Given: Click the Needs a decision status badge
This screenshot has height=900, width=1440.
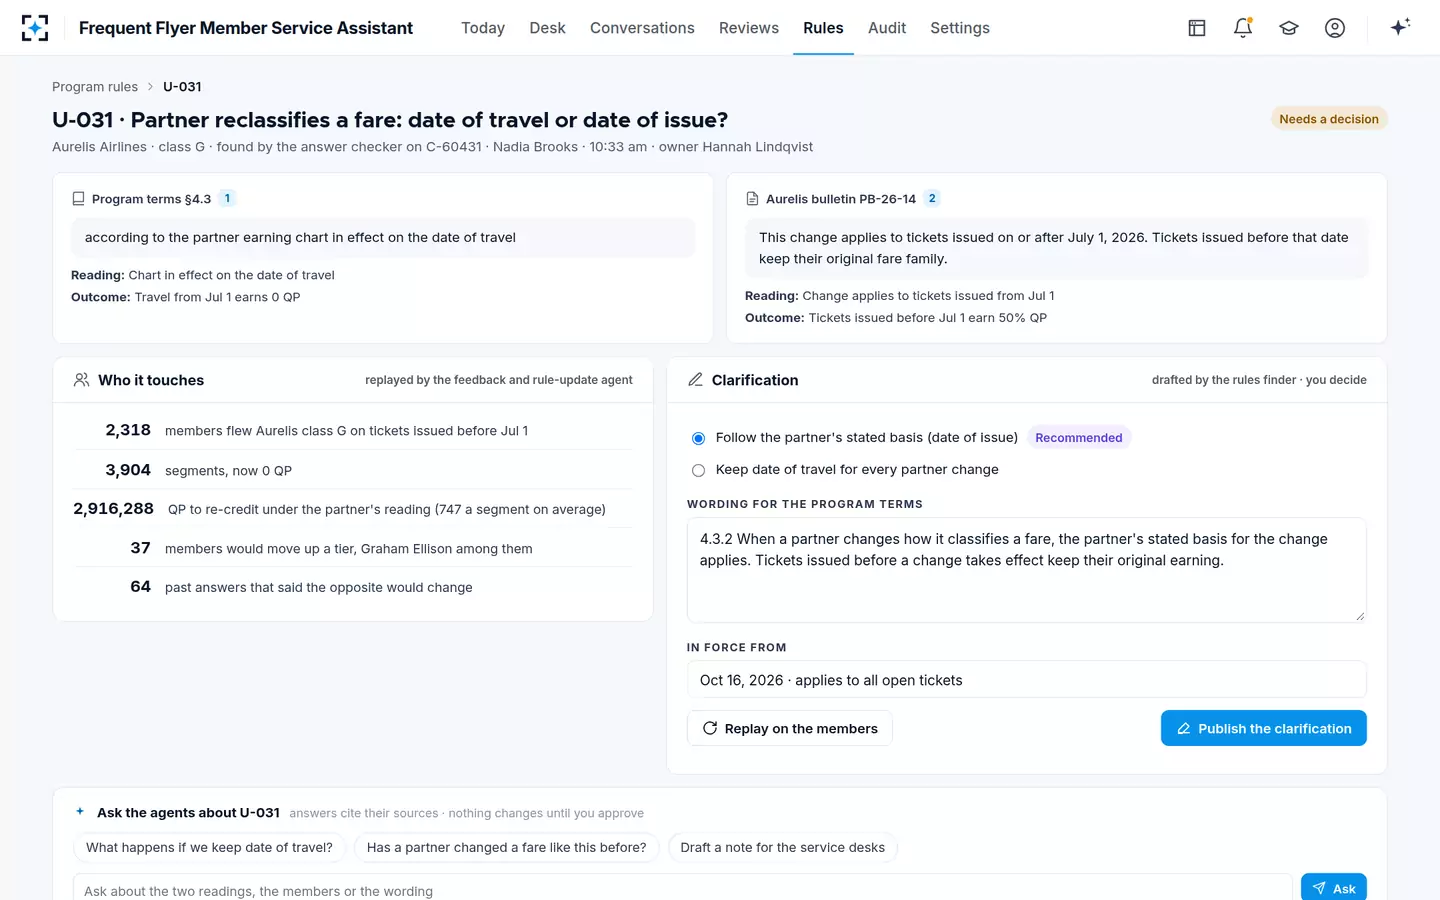Looking at the screenshot, I should click(x=1329, y=119).
